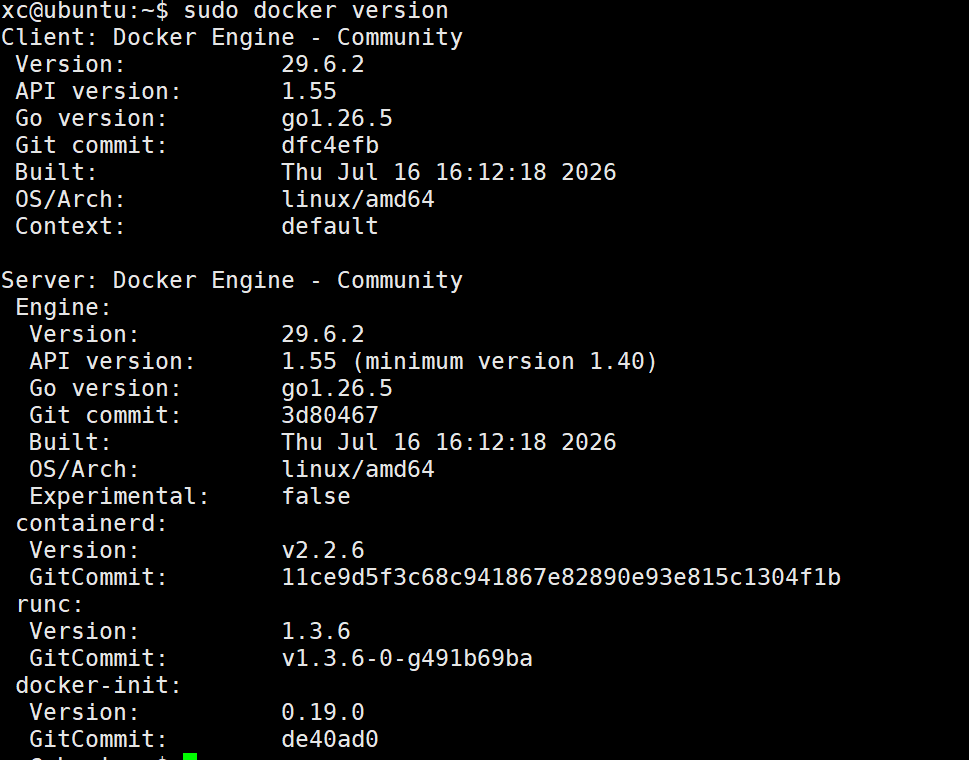Click the 'runc:' section label
Viewport: 969px width, 760px height.
tap(49, 604)
